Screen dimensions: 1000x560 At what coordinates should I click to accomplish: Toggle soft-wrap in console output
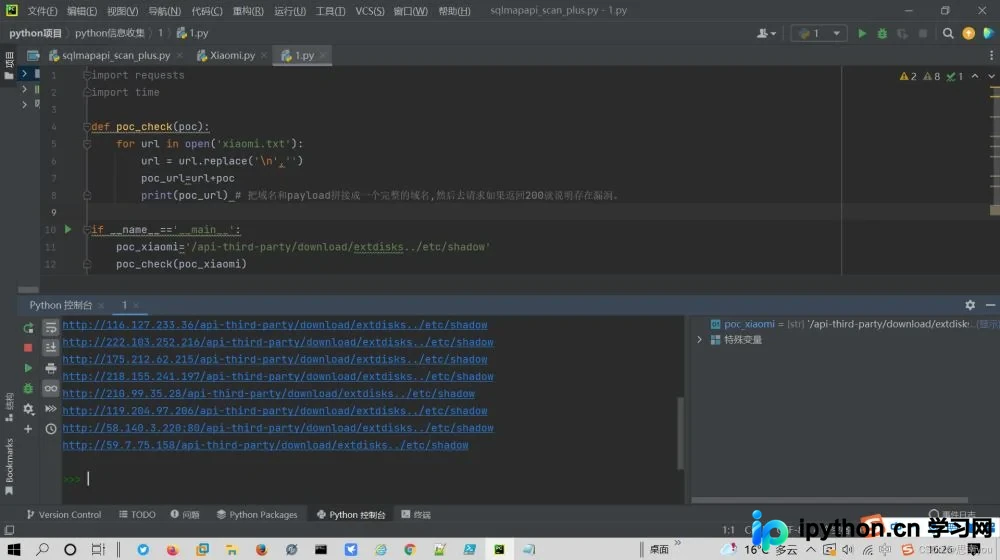click(50, 328)
